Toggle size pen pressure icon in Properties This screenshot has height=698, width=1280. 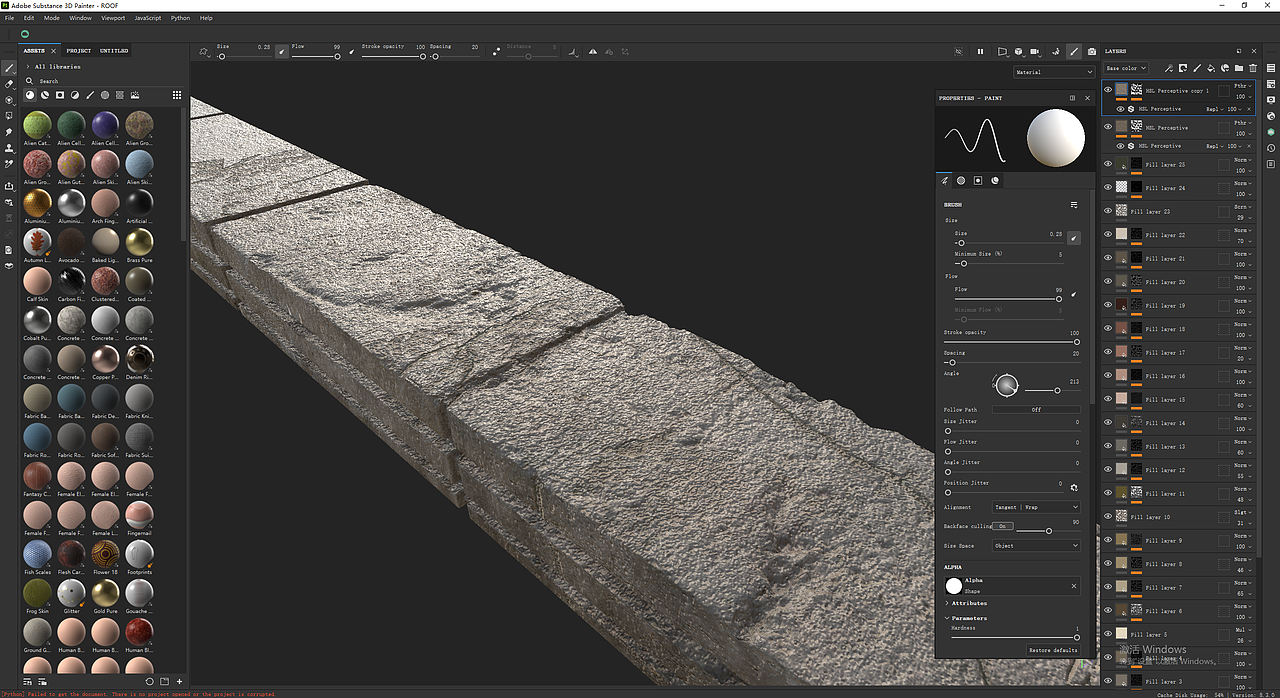(x=1074, y=237)
